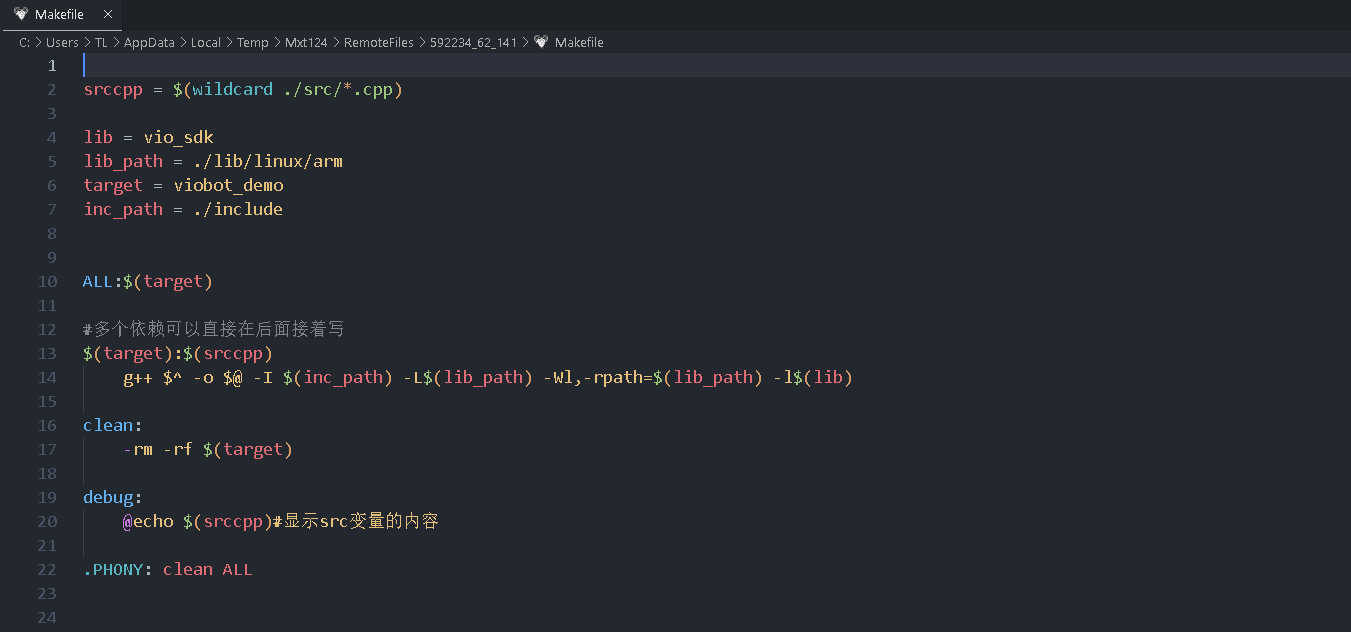This screenshot has width=1351, height=632.
Task: Click 'g++' command on line 14
Action: click(138, 377)
